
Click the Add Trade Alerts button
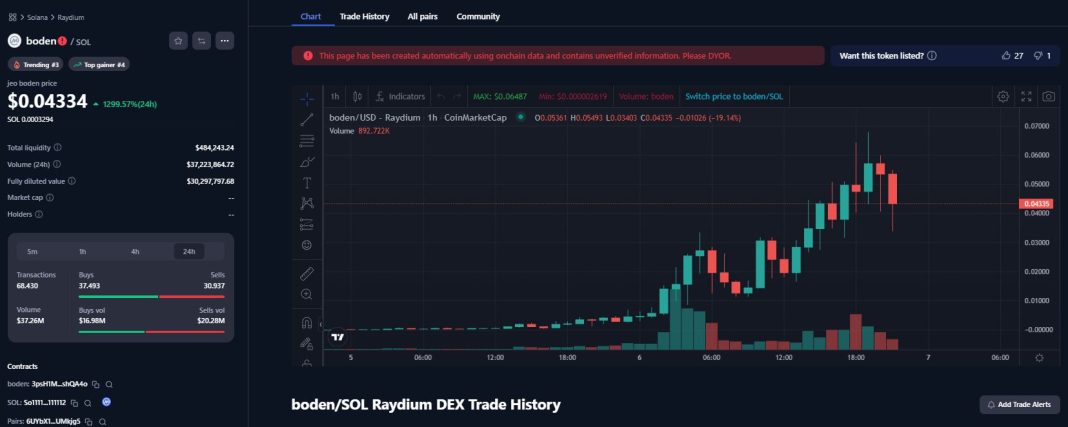(x=1019, y=404)
